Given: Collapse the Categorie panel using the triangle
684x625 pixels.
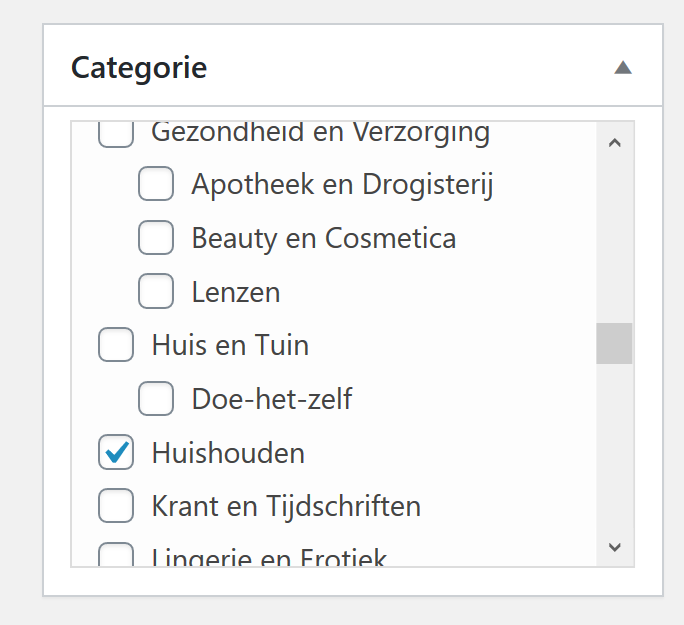Looking at the screenshot, I should pyautogui.click(x=623, y=68).
